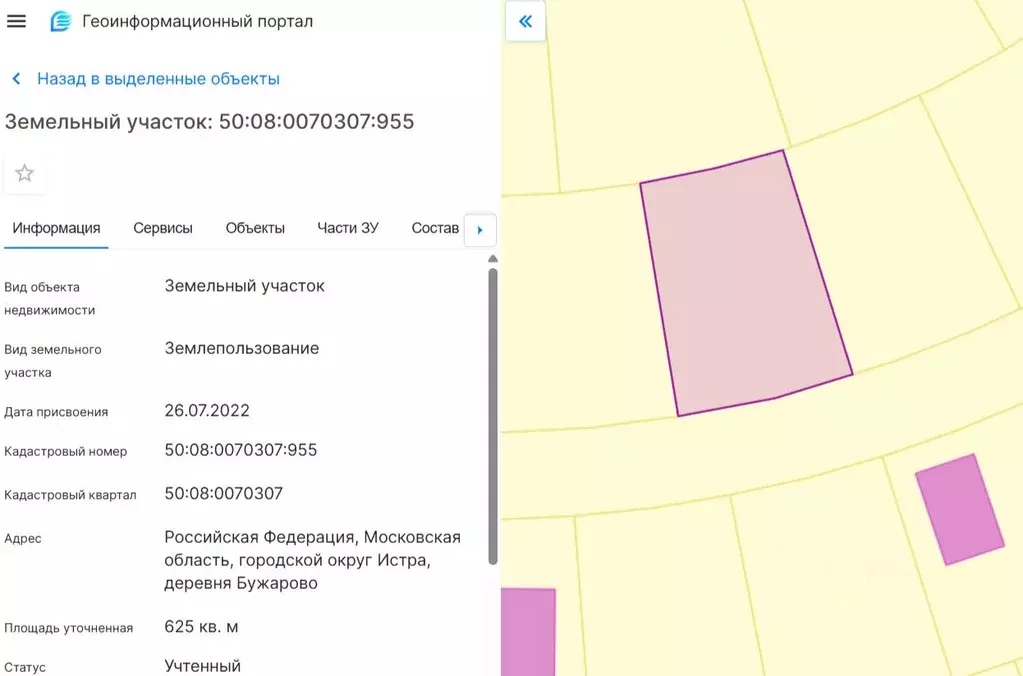Click the scrollbar up arrow in info panel

(x=492, y=259)
